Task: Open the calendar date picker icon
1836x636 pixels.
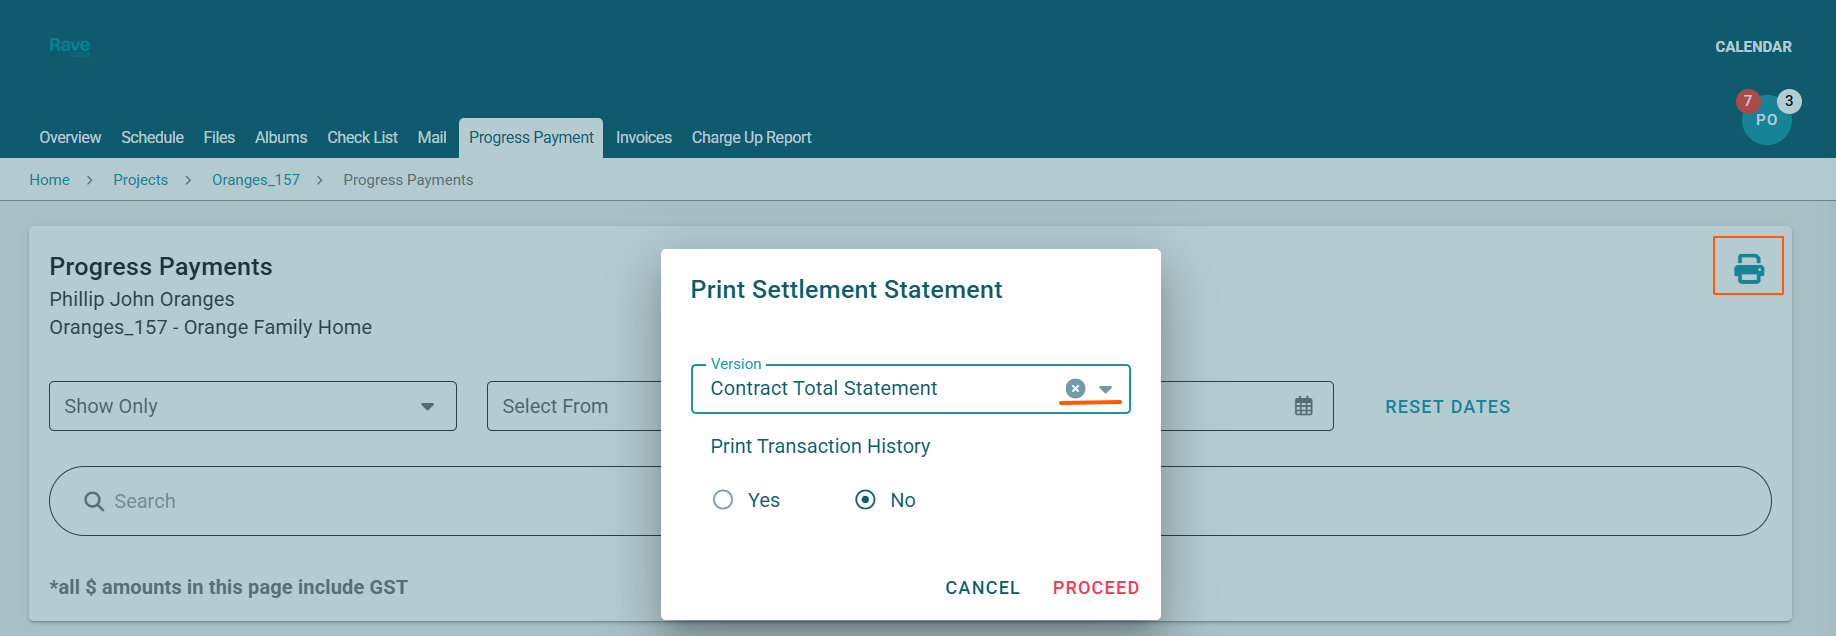Action: (1303, 406)
